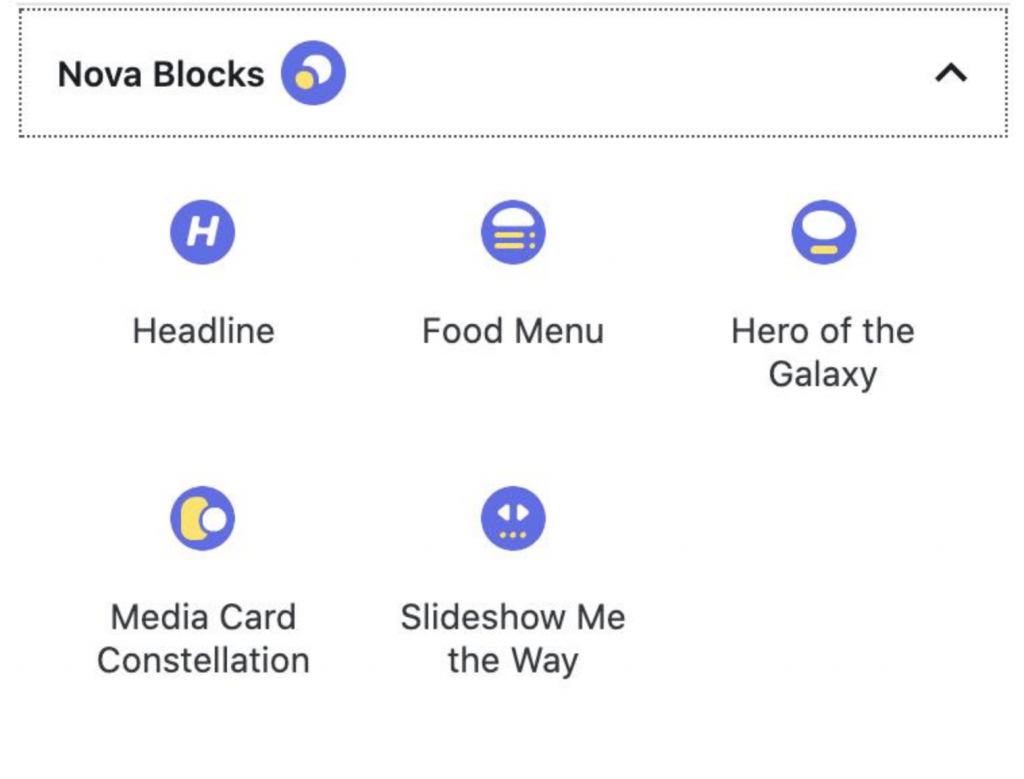Screen dimensions: 1024x779
Task: Select the Slideshow Me the Way icon
Action: coord(514,517)
